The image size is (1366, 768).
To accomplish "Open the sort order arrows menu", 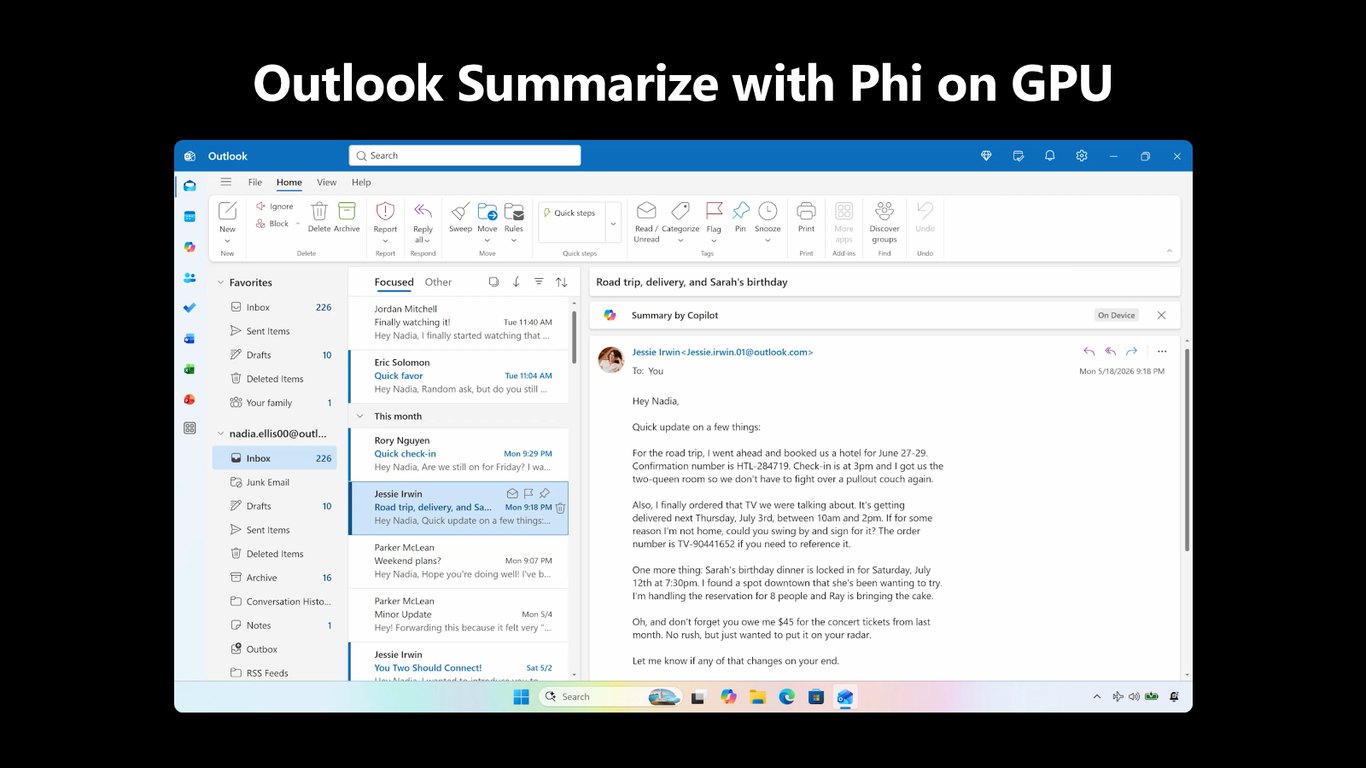I will (x=561, y=282).
